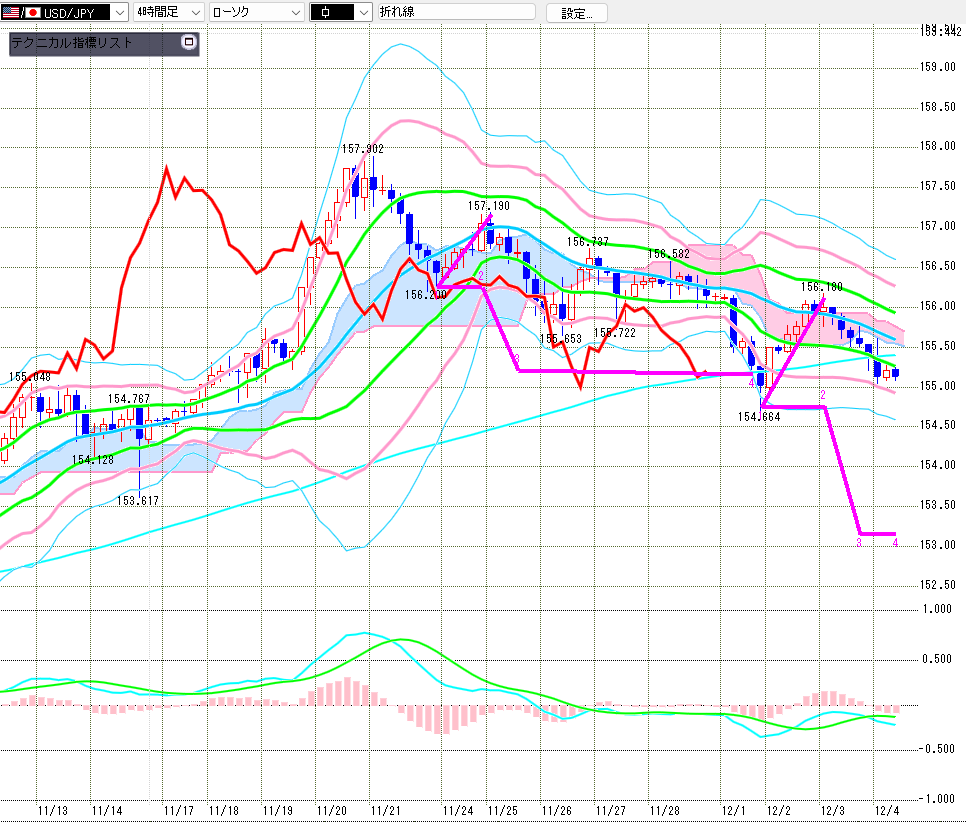966x822 pixels.
Task: Open the USD/JPY currency pair dropdown
Action: coord(119,13)
